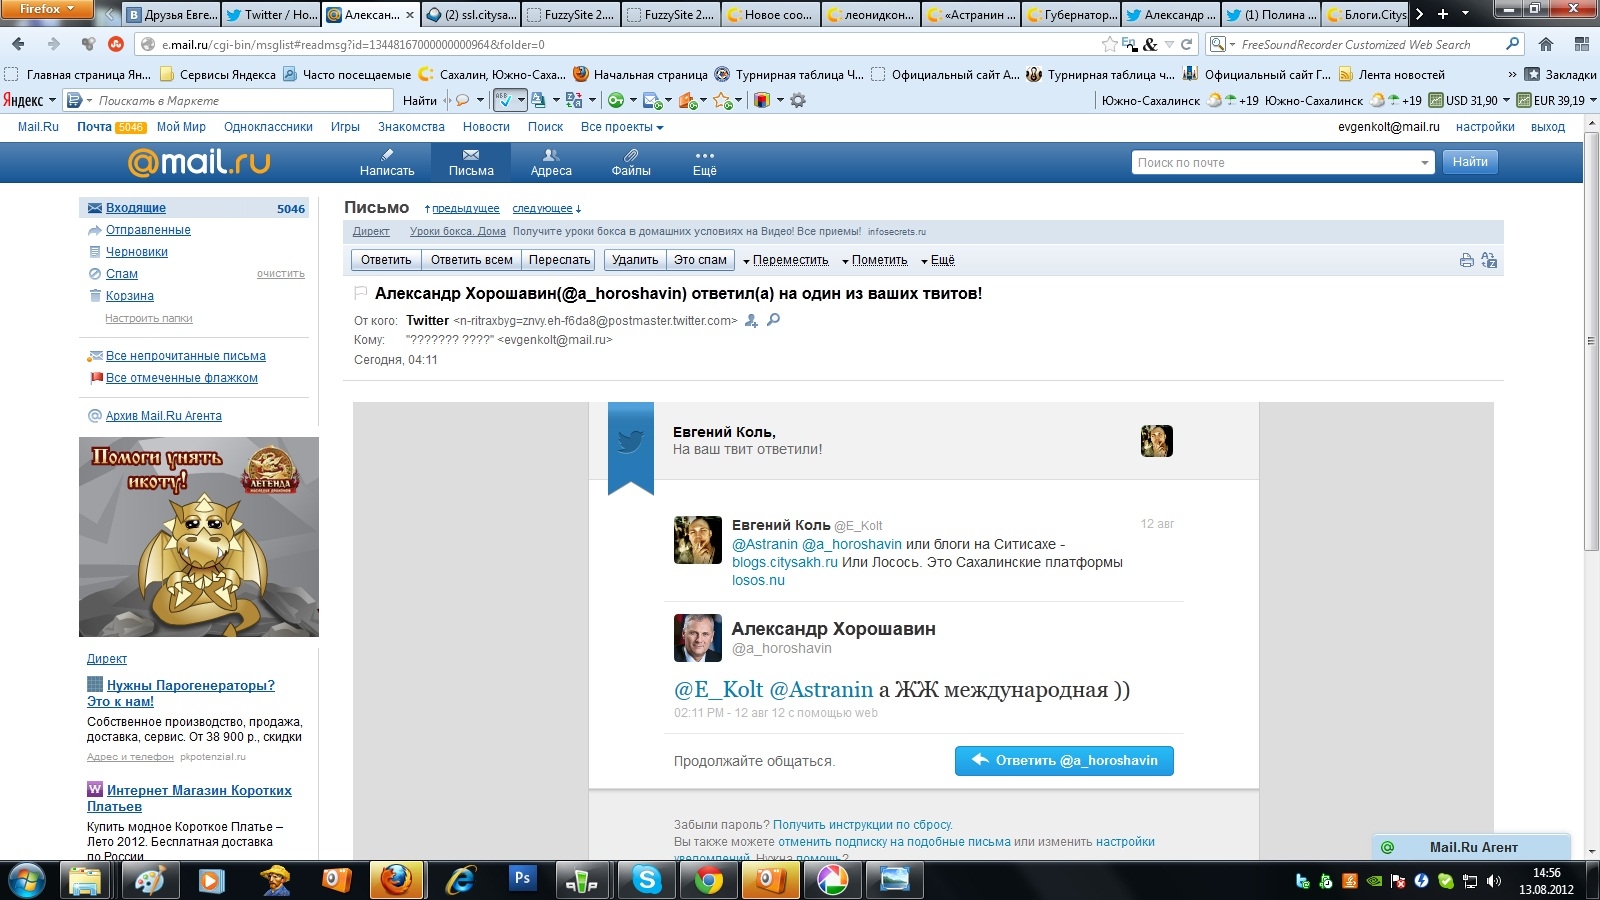
Task: Switch to the Twitter / Ho... browser tab
Action: [x=271, y=15]
